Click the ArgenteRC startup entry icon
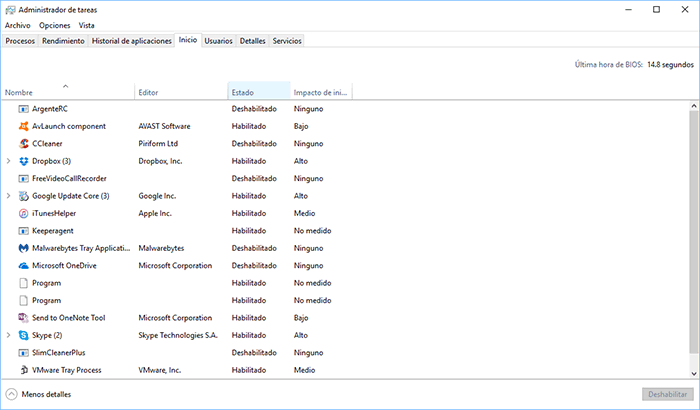Image resolution: width=700 pixels, height=410 pixels. 23,109
